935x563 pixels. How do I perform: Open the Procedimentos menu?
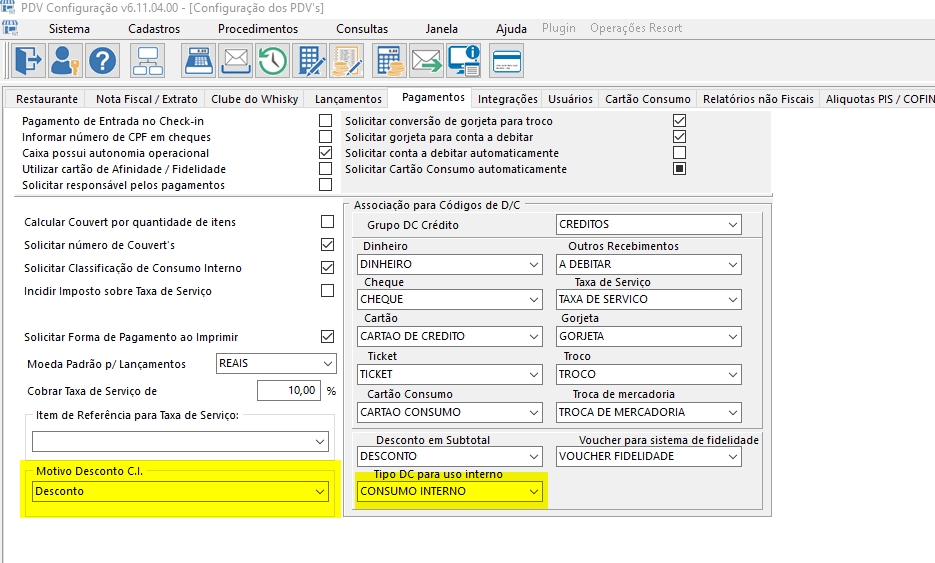[258, 29]
